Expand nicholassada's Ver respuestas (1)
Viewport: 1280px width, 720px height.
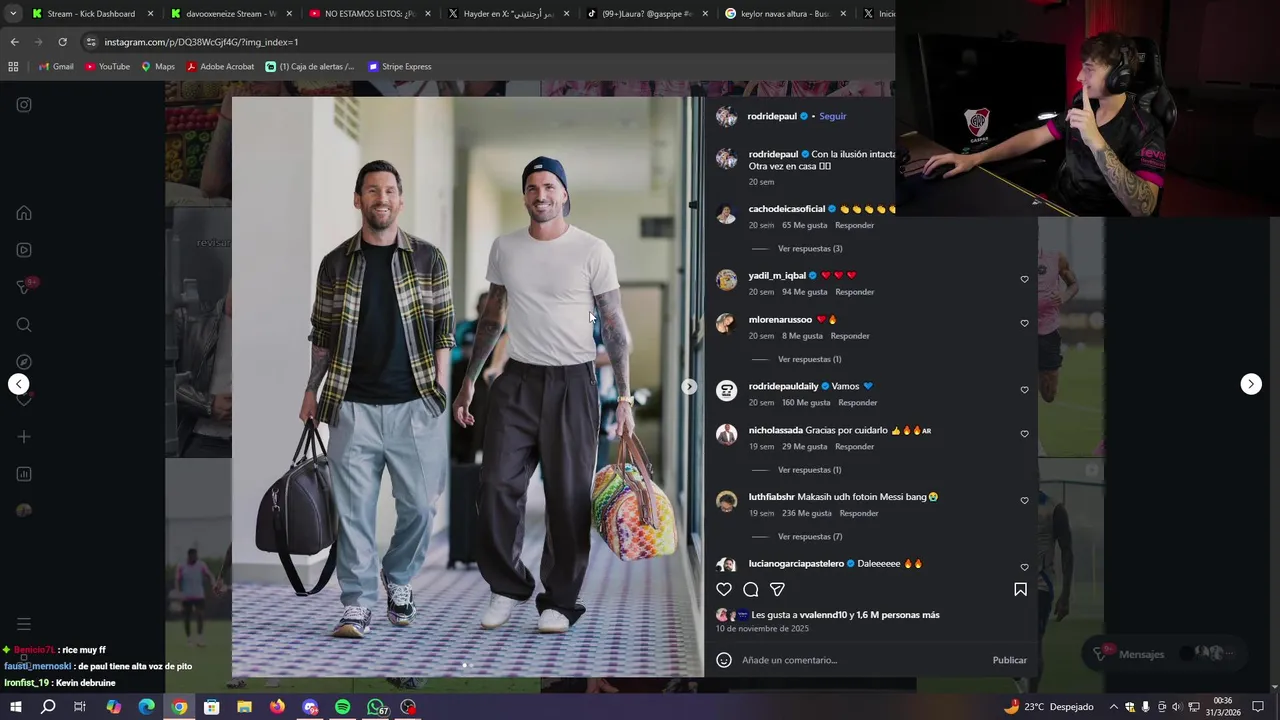pos(810,470)
